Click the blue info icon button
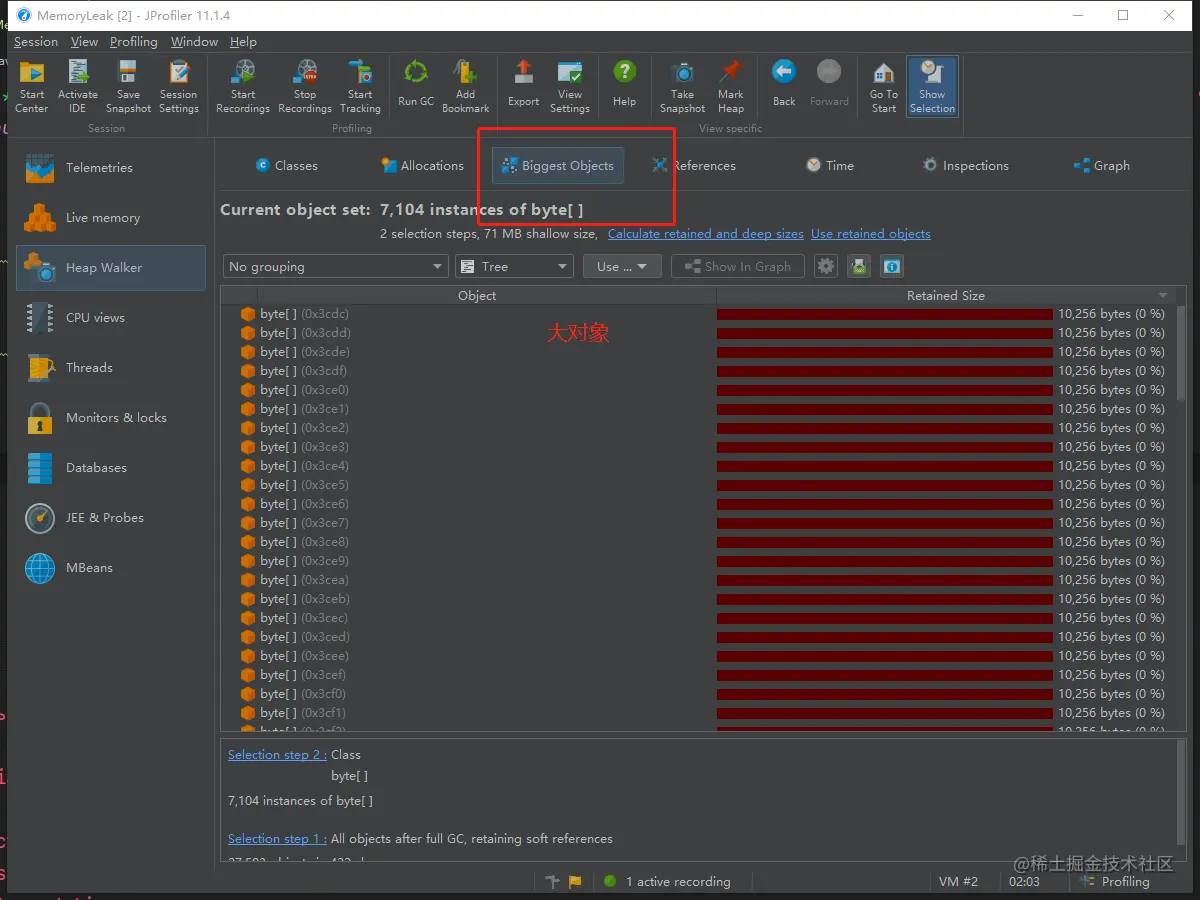Image resolution: width=1200 pixels, height=900 pixels. point(892,267)
